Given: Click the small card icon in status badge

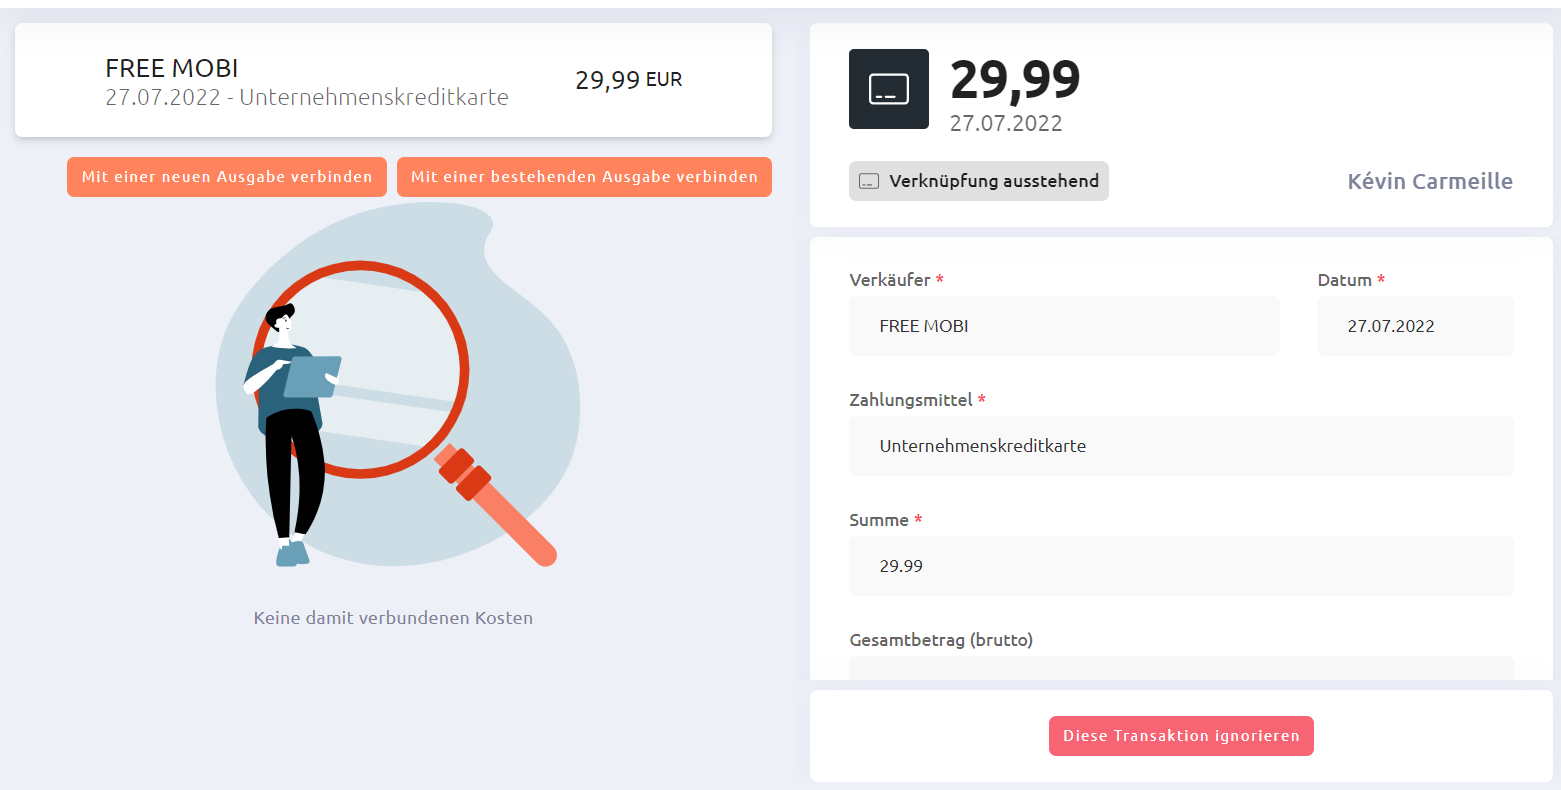Looking at the screenshot, I should (x=869, y=181).
